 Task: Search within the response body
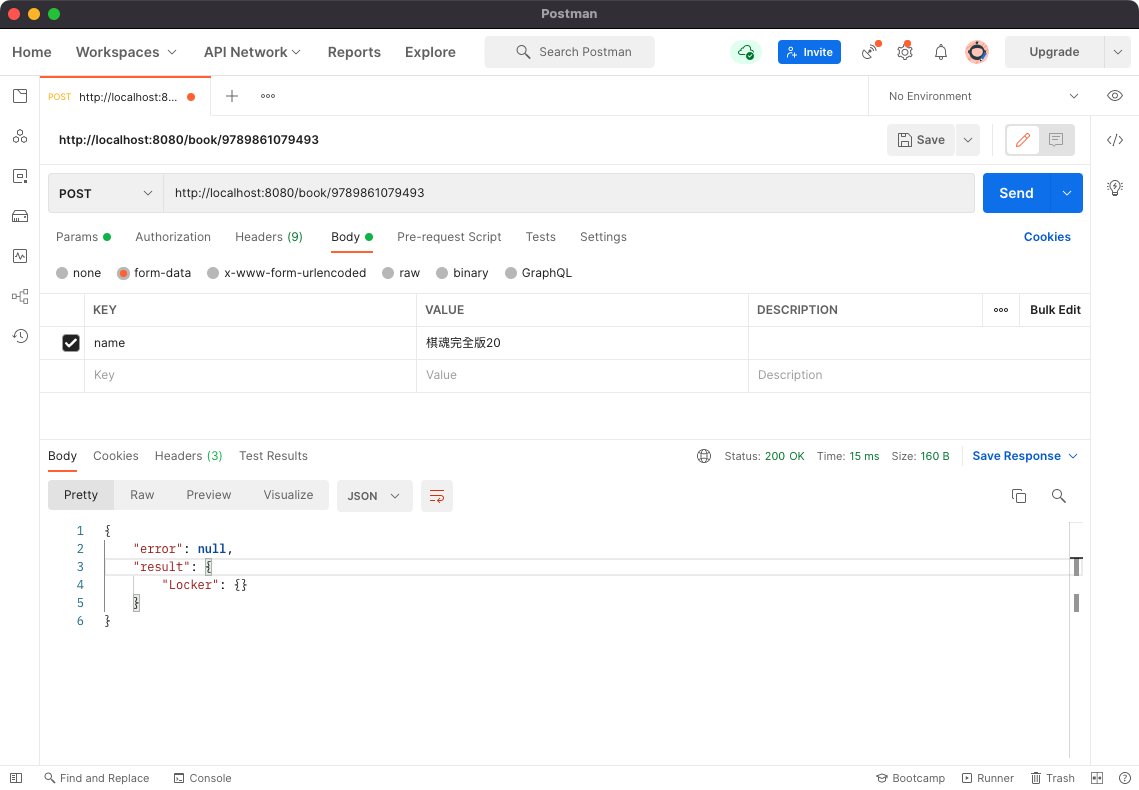(1058, 496)
